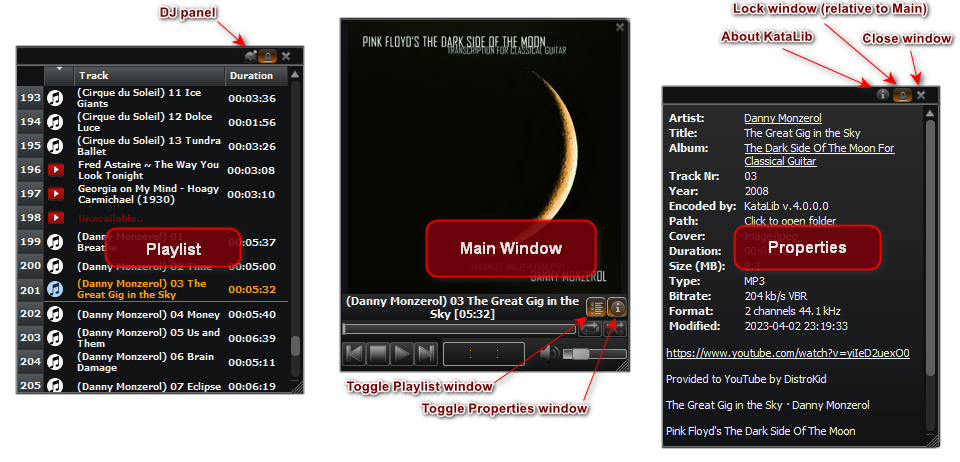This screenshot has height=462, width=960.
Task: Click music note icon of track 199
Action: click(x=56, y=242)
